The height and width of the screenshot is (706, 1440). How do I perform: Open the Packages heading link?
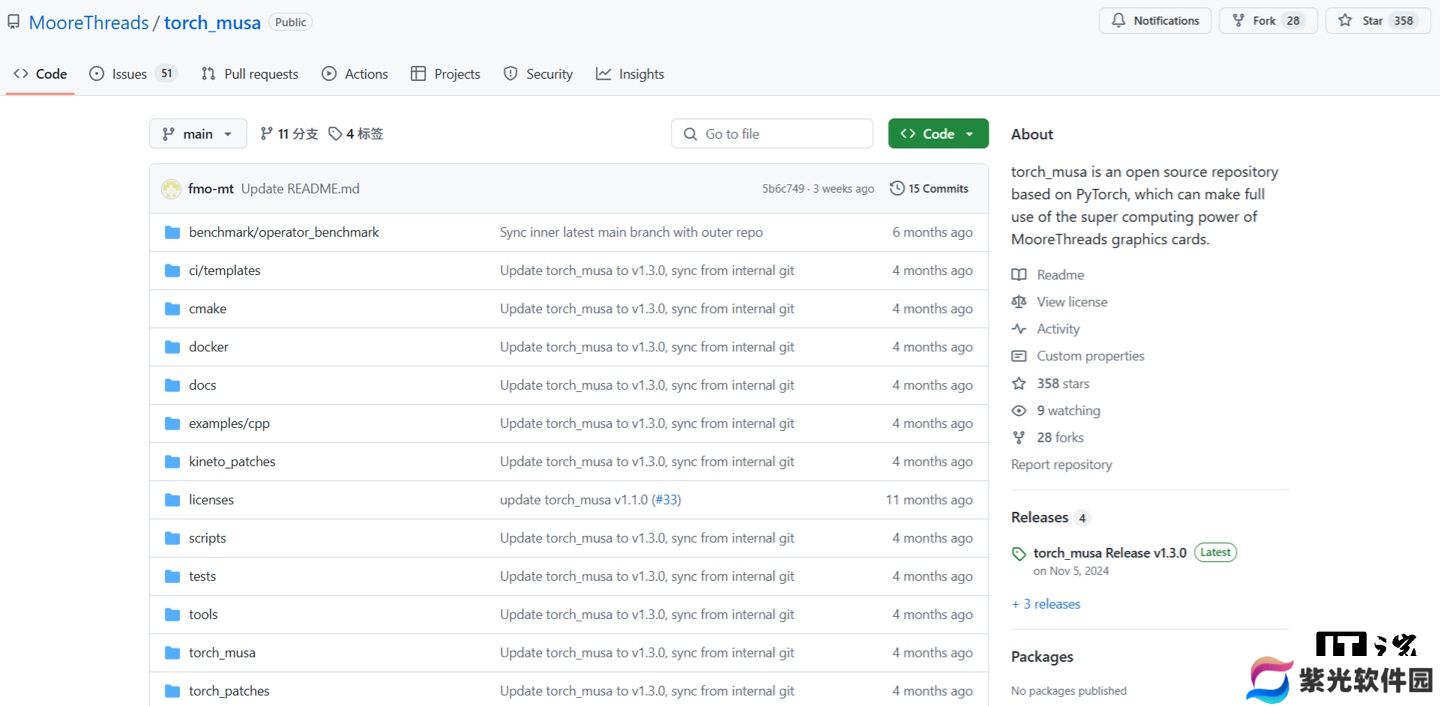[x=1042, y=657]
